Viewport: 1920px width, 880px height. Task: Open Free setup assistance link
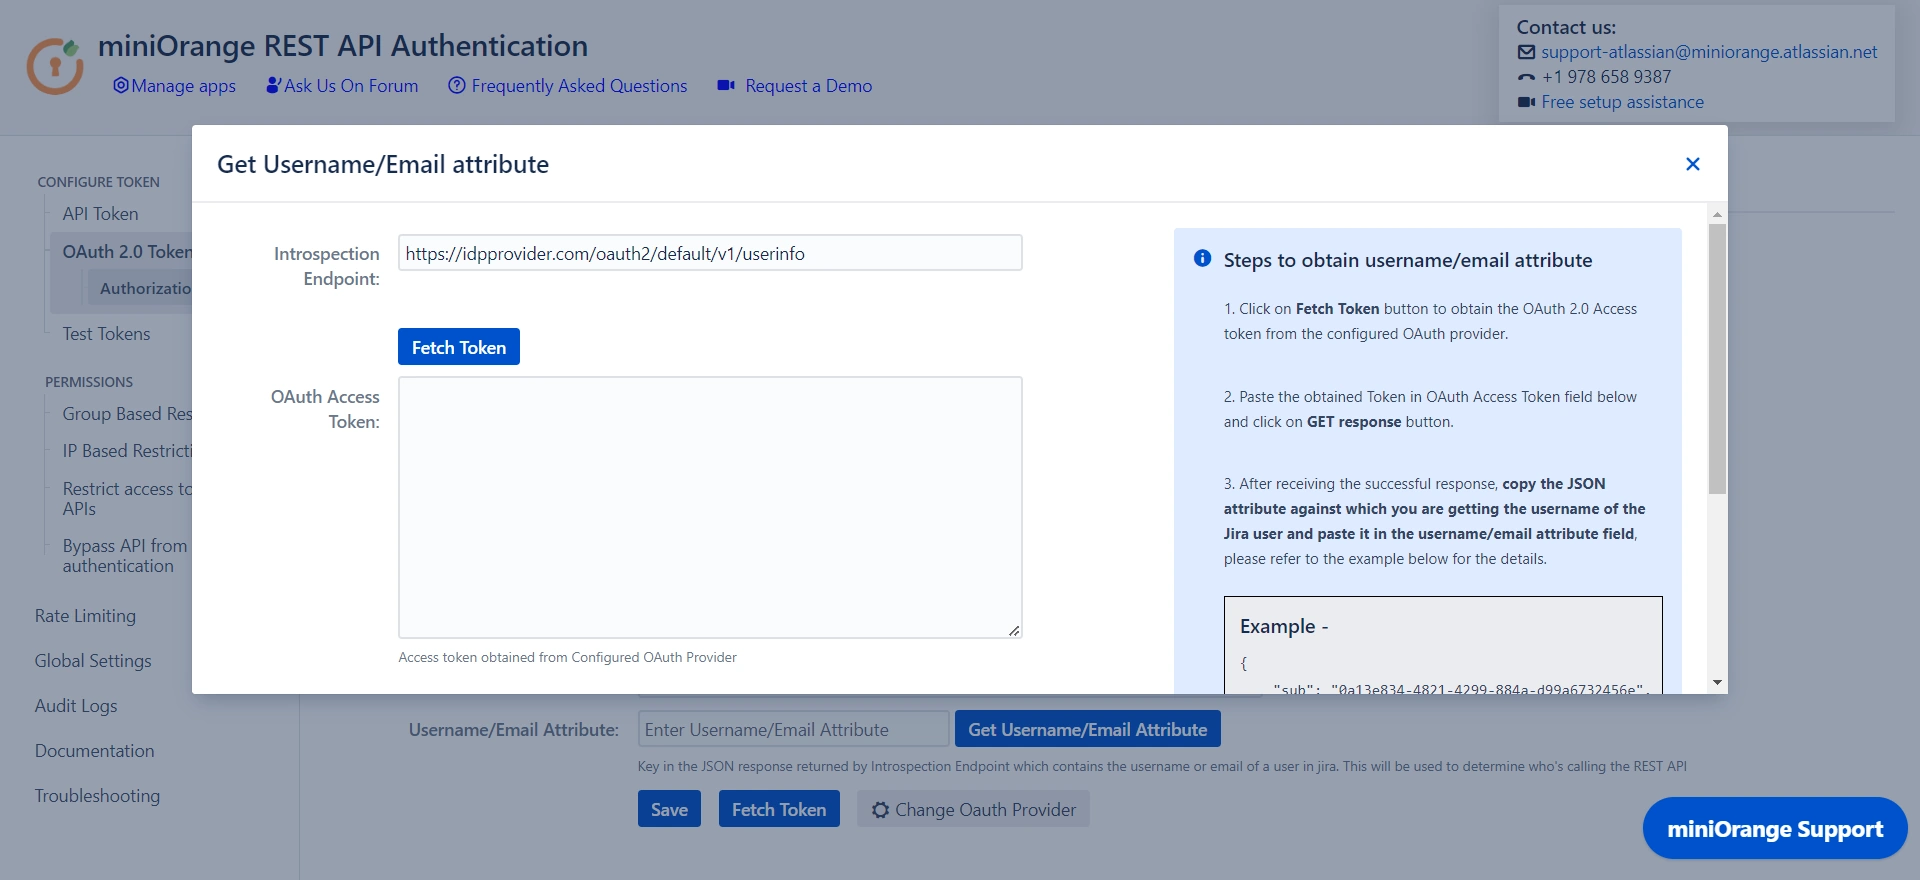click(x=1622, y=102)
